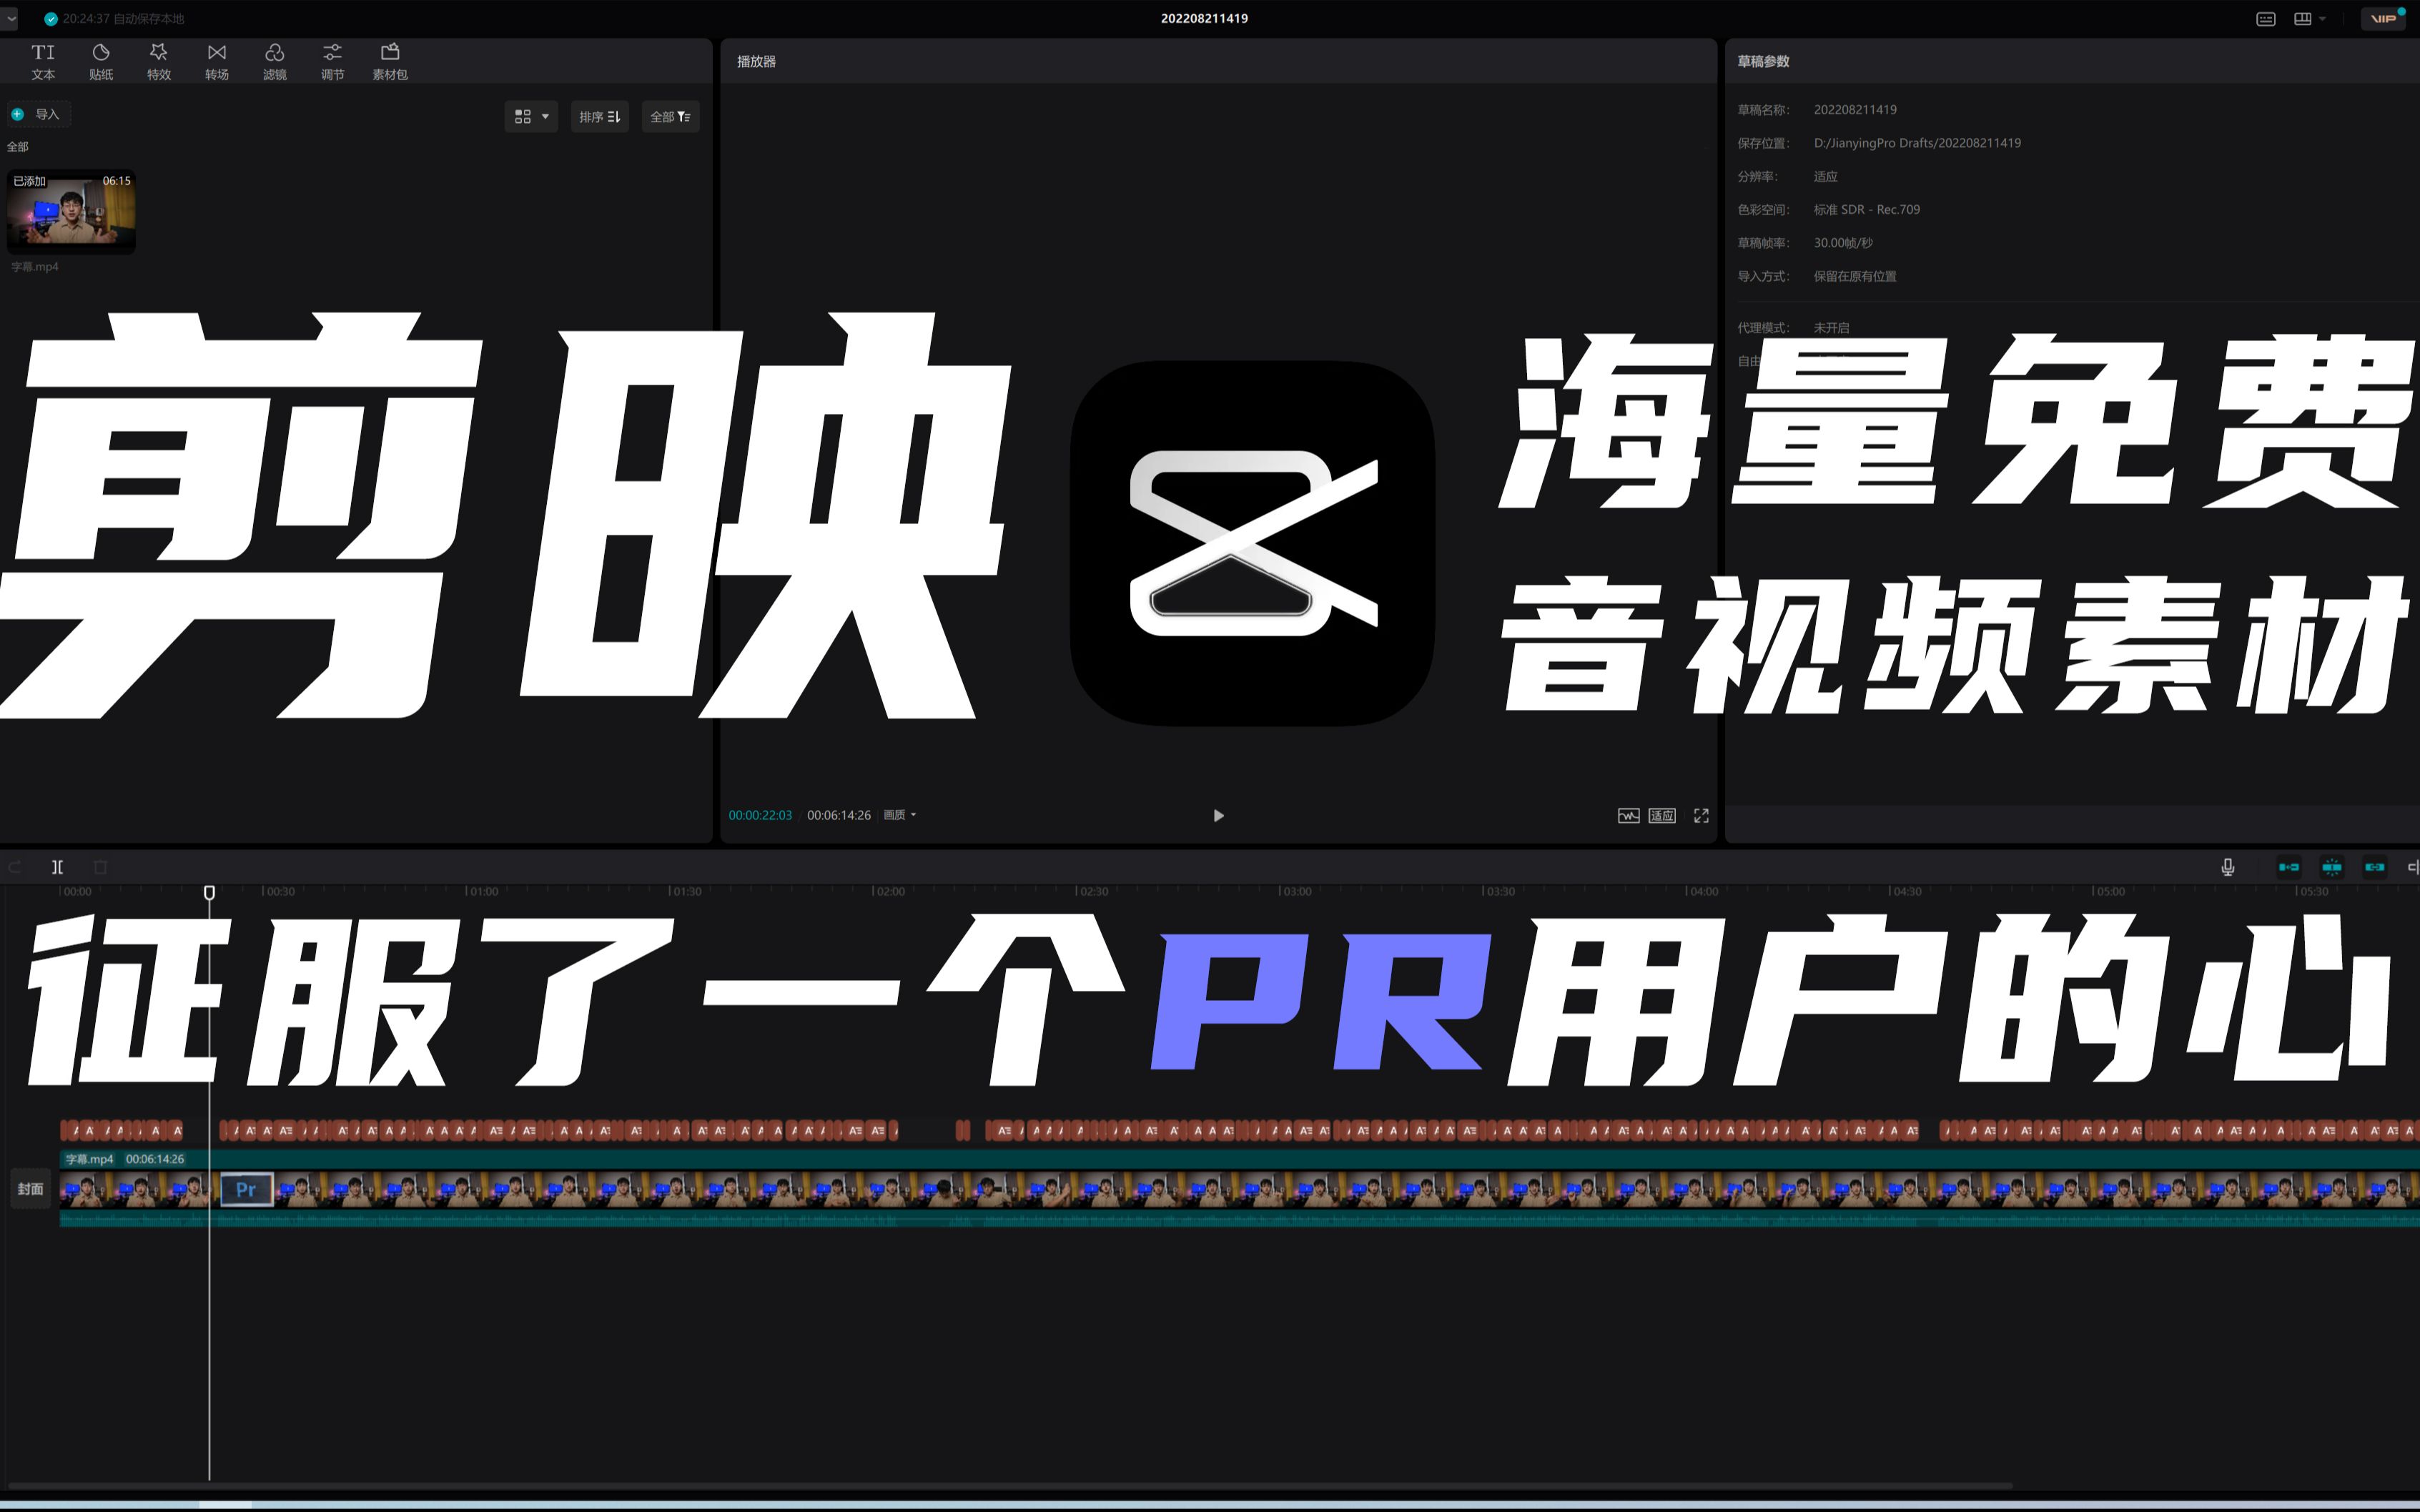The width and height of the screenshot is (2420, 1512).
Task: Click the draft title 202208211419
Action: point(1204,18)
